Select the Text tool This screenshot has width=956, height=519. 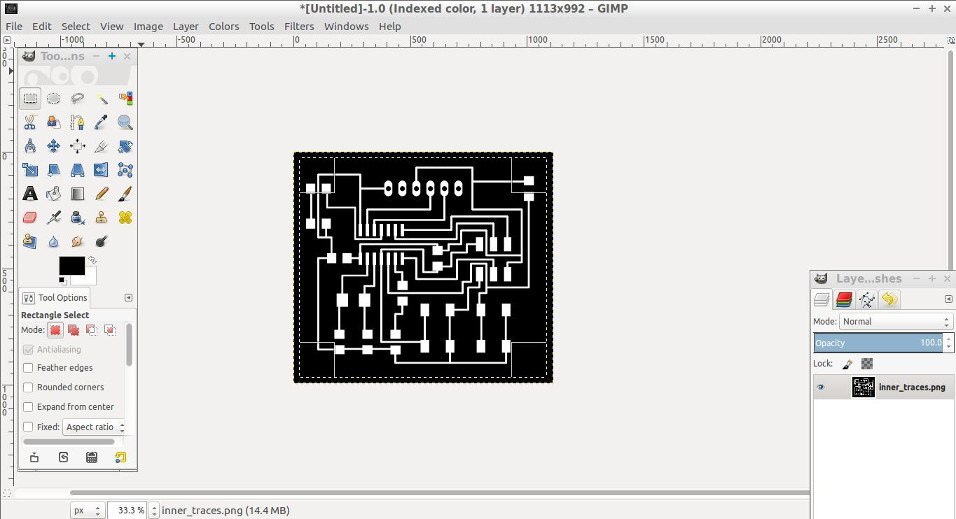[30, 193]
